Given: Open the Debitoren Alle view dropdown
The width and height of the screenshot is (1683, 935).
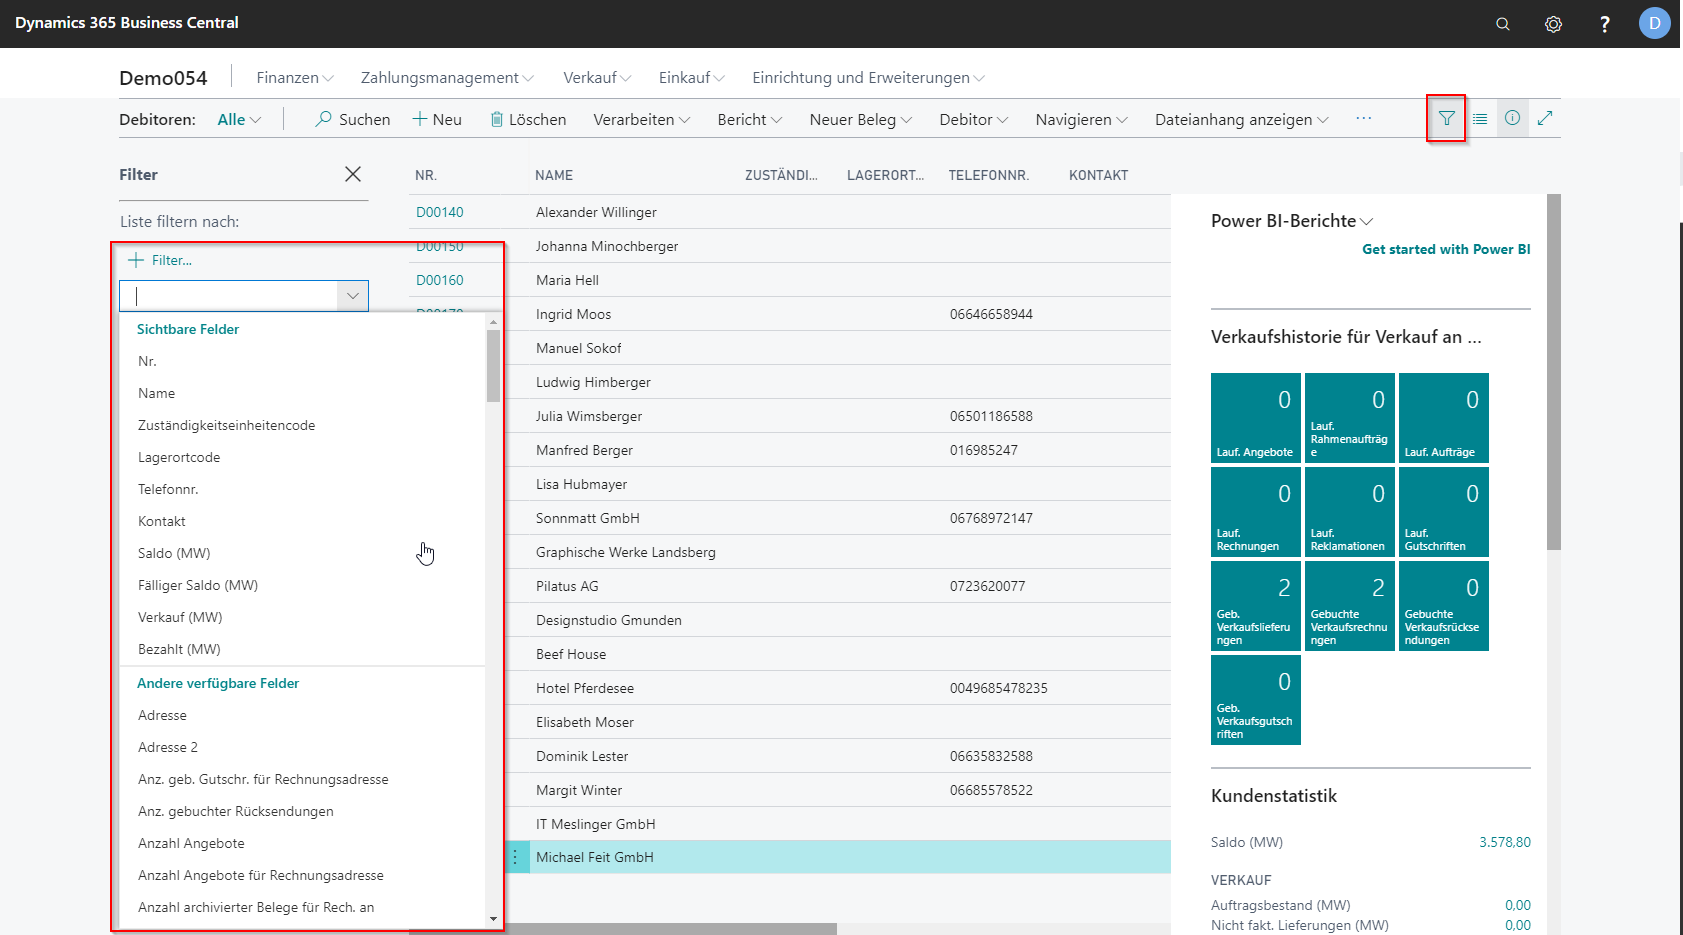Looking at the screenshot, I should [x=239, y=120].
